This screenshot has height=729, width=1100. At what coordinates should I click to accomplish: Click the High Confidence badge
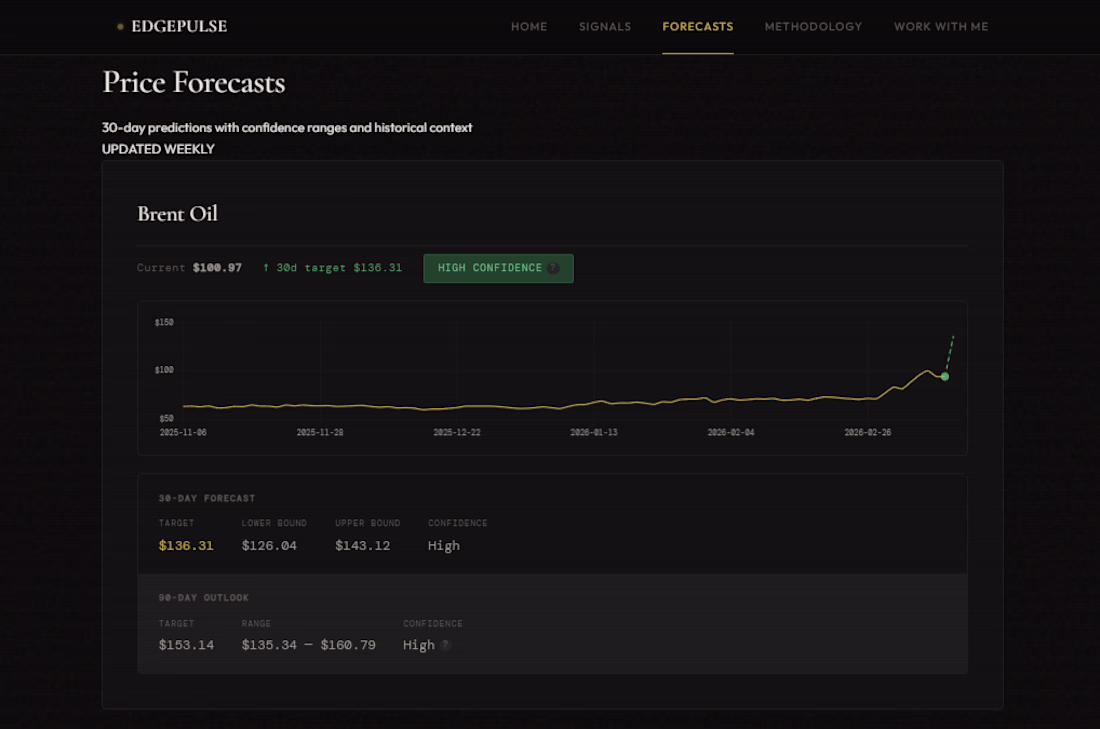point(490,268)
